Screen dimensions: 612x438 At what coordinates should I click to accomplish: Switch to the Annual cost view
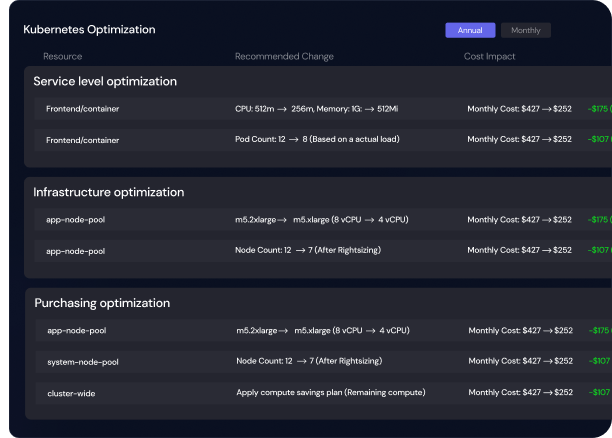click(x=470, y=30)
